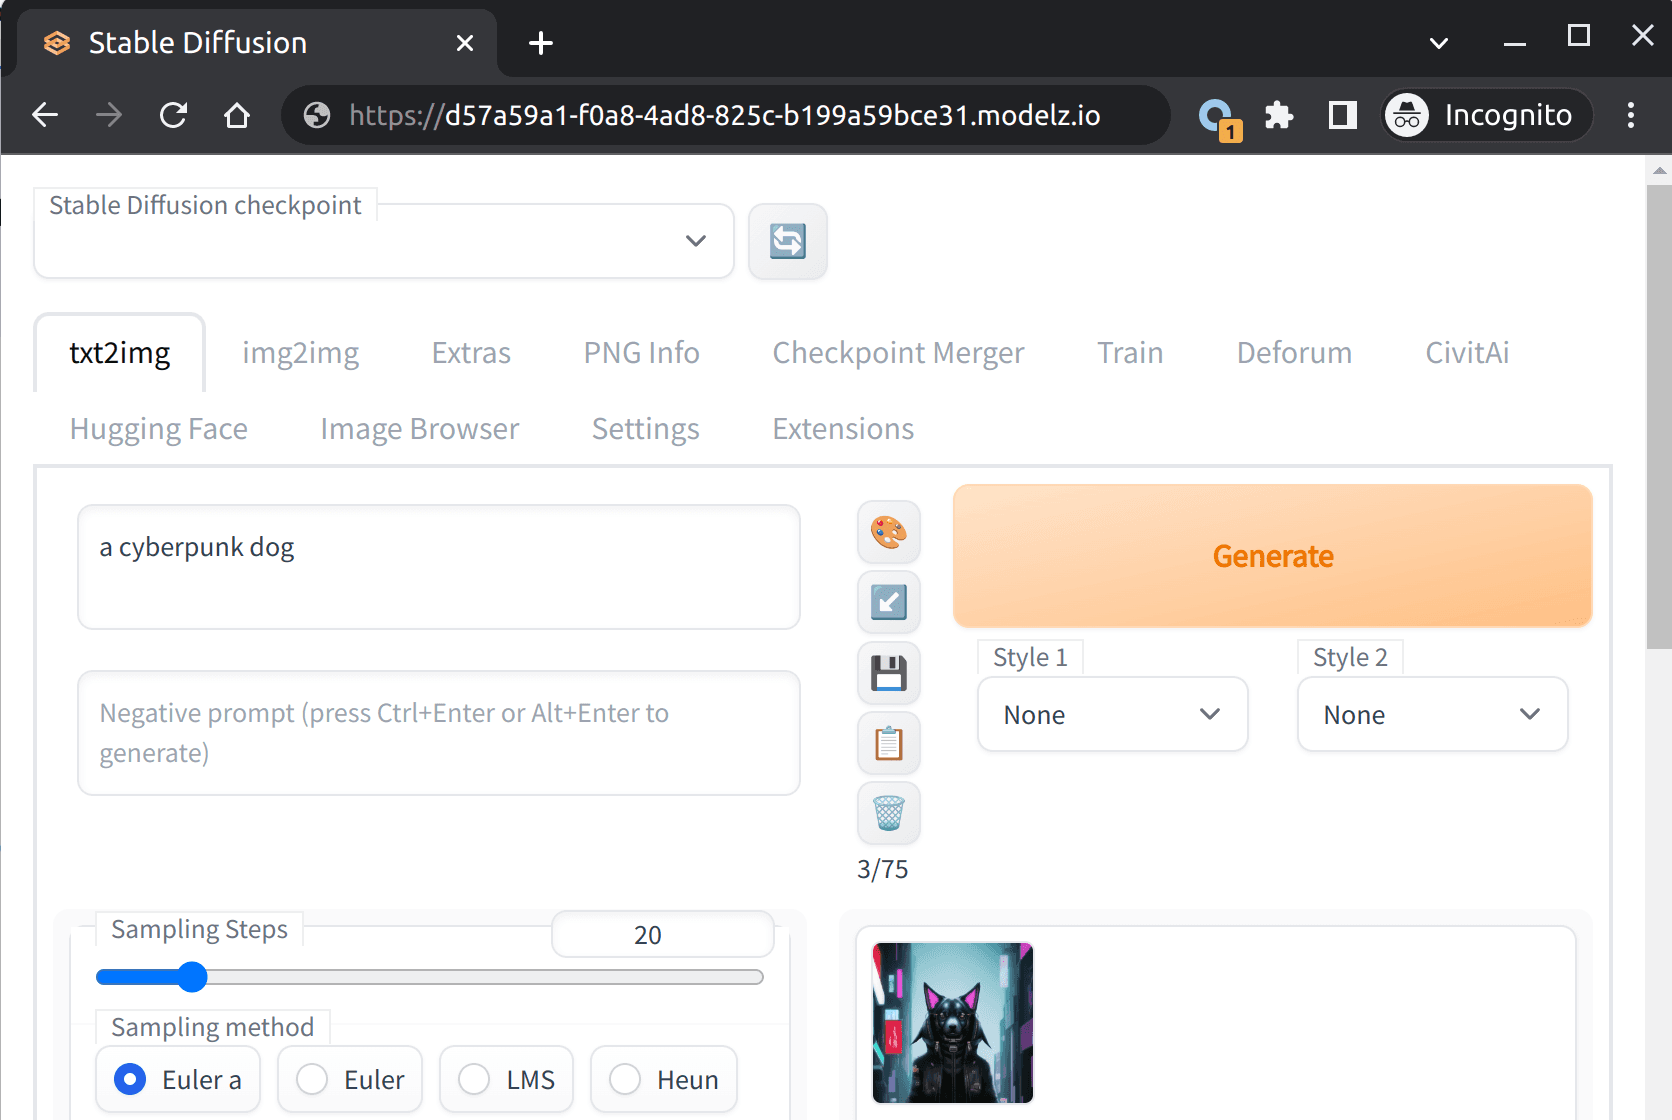The width and height of the screenshot is (1672, 1120).
Task: Click the clipboard apply styles icon
Action: (x=889, y=743)
